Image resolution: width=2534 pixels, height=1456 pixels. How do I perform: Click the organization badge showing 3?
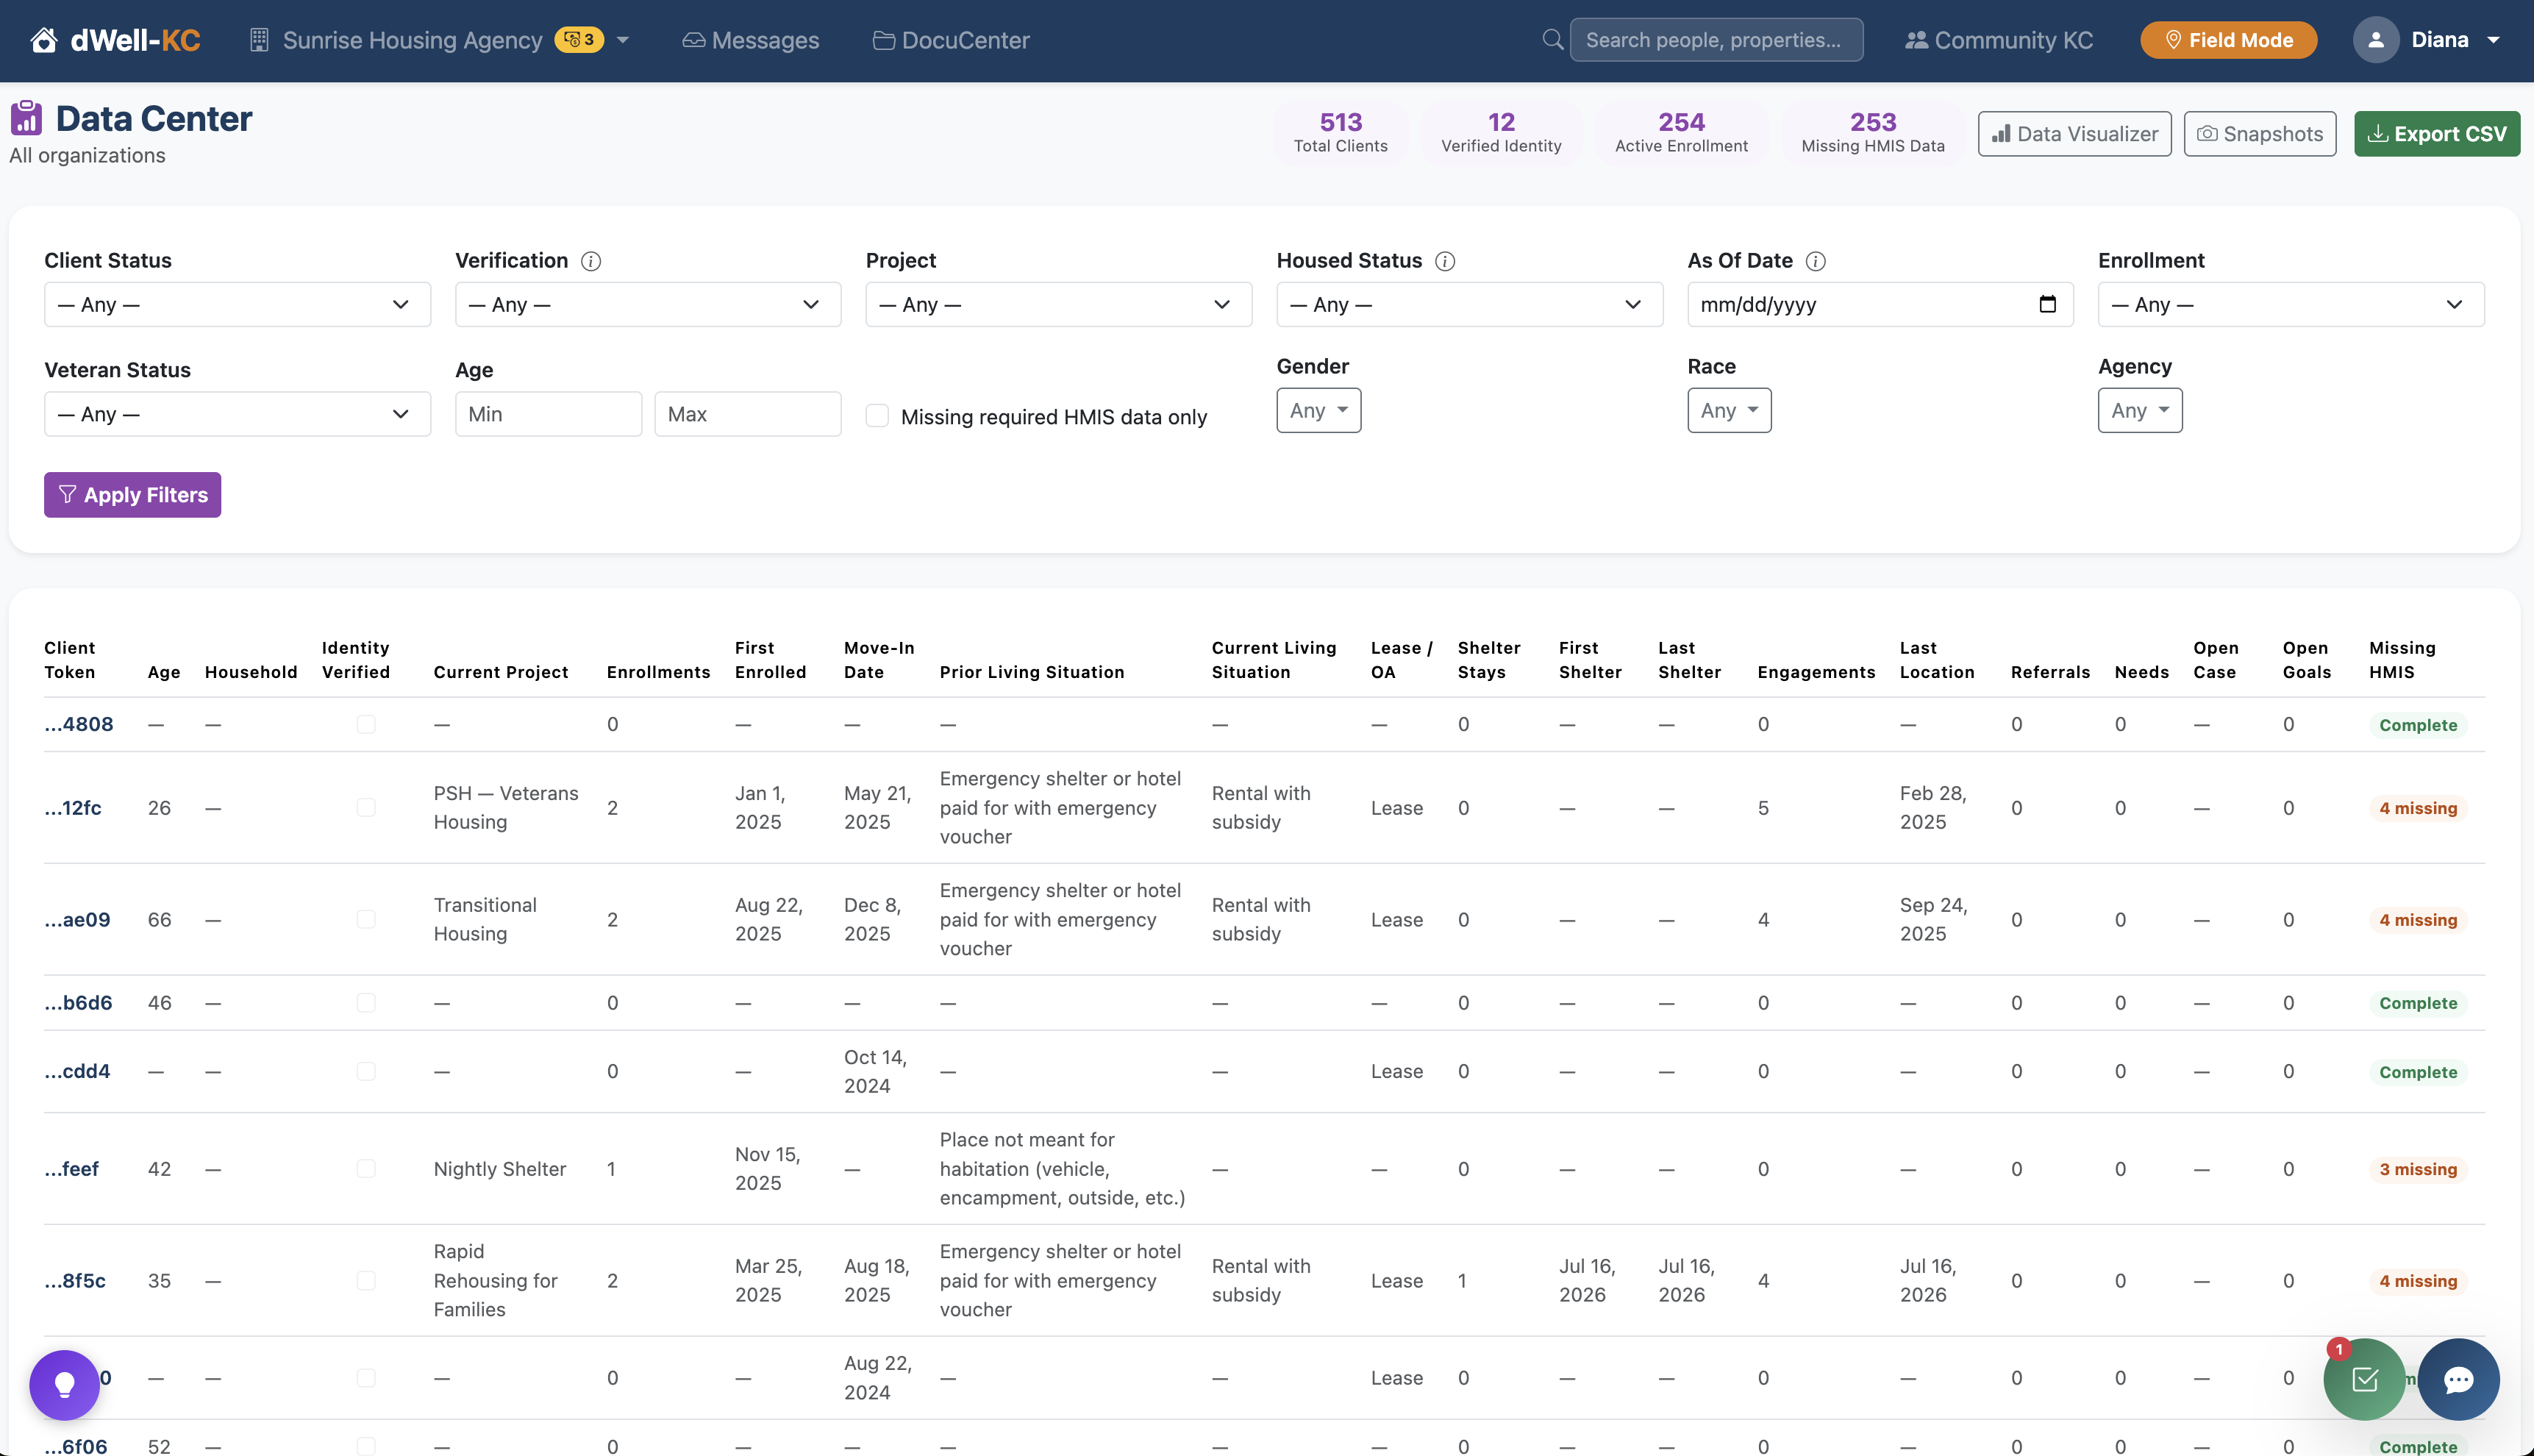click(x=579, y=40)
